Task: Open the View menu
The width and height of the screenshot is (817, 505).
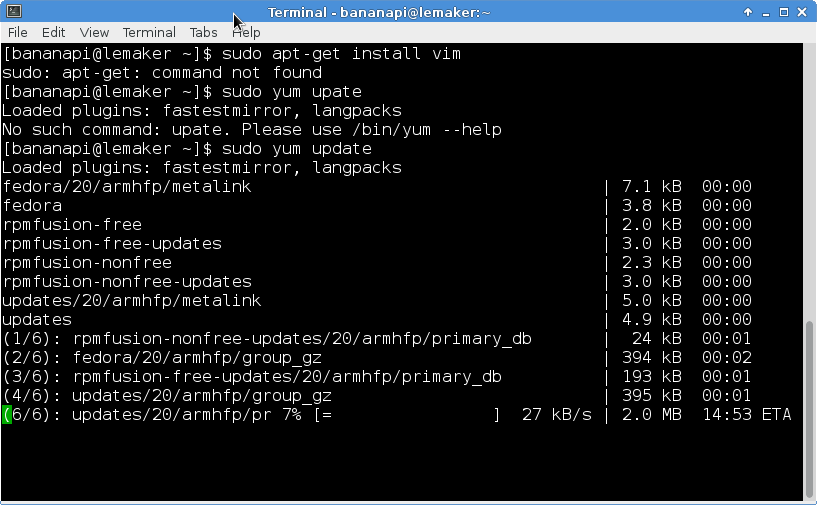Action: [94, 32]
